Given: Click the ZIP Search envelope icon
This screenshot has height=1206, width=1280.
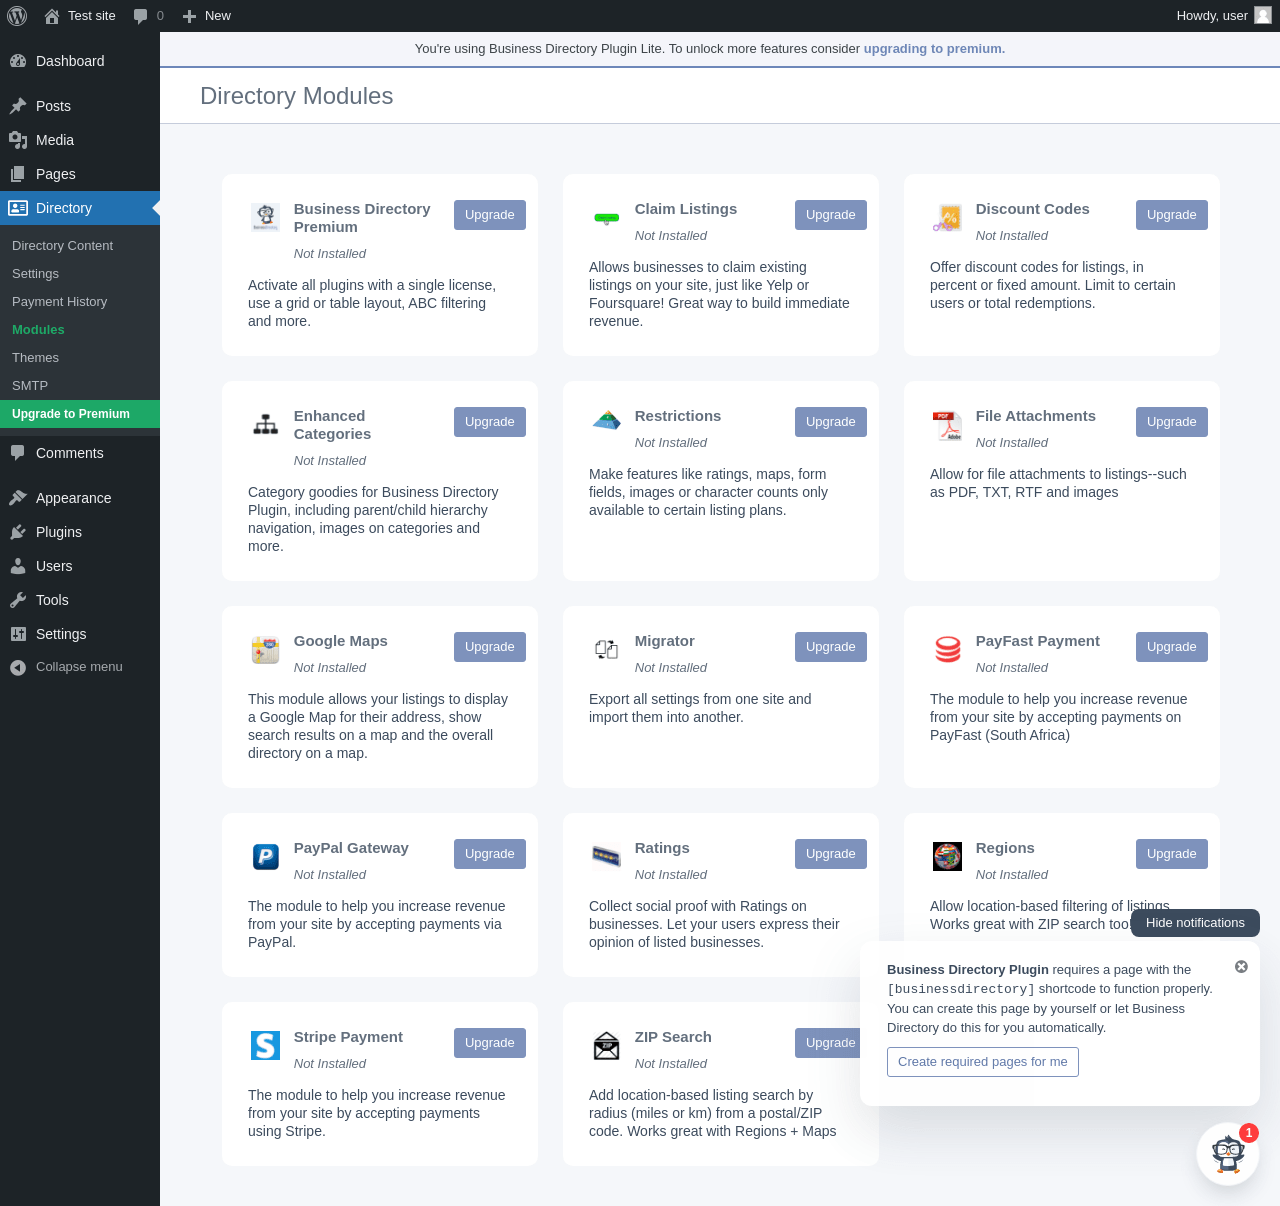Looking at the screenshot, I should (x=607, y=1045).
